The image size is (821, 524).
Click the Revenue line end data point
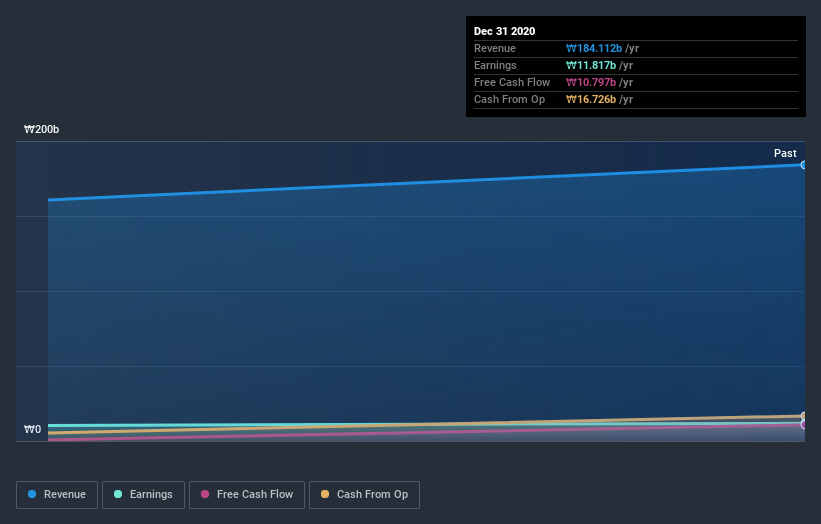coord(803,165)
